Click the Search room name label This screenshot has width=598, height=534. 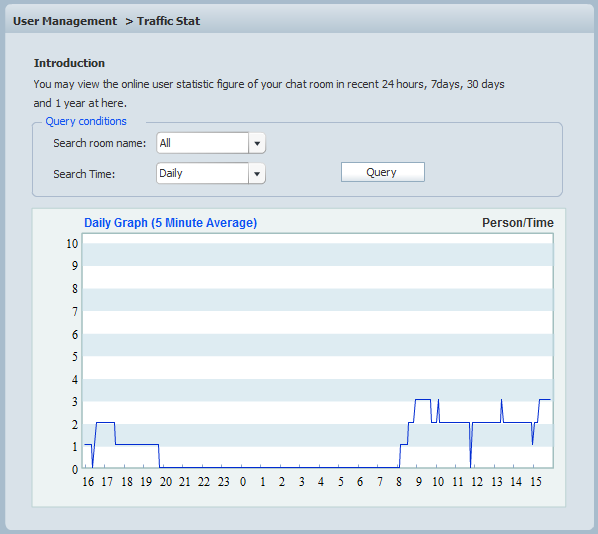pyautogui.click(x=100, y=143)
